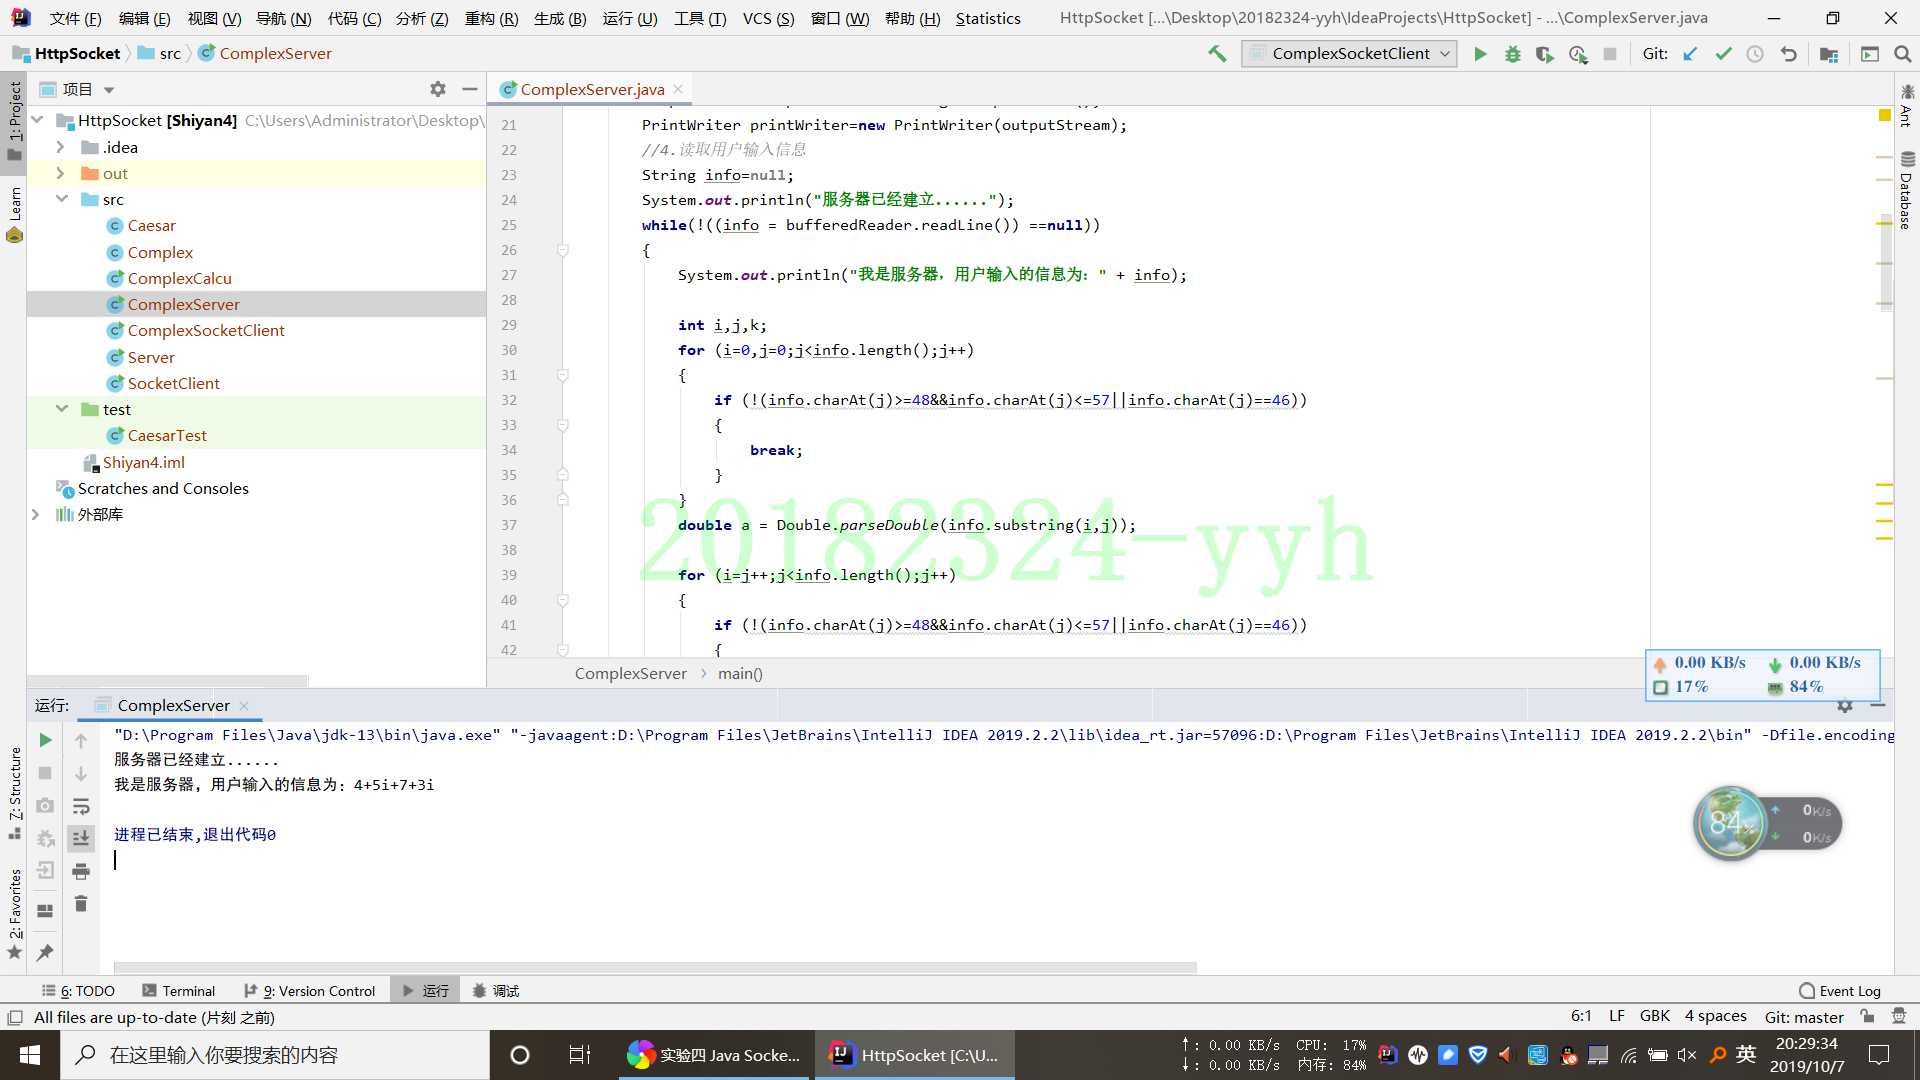
Task: Click the Build project icon
Action: (x=1216, y=54)
